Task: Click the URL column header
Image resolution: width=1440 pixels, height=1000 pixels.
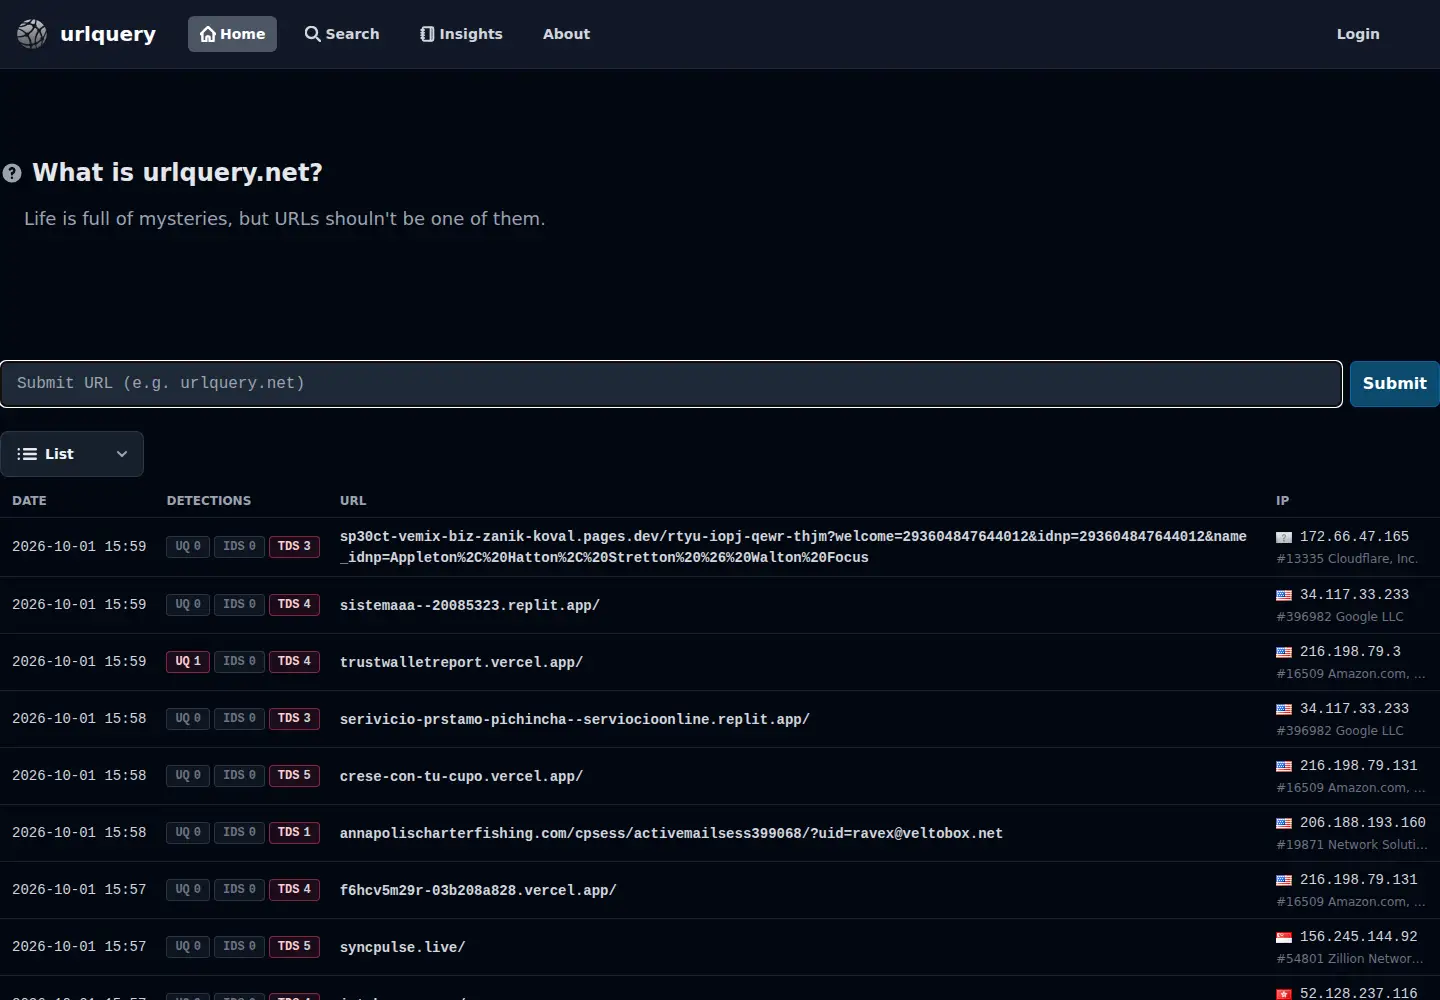Action: (x=353, y=501)
